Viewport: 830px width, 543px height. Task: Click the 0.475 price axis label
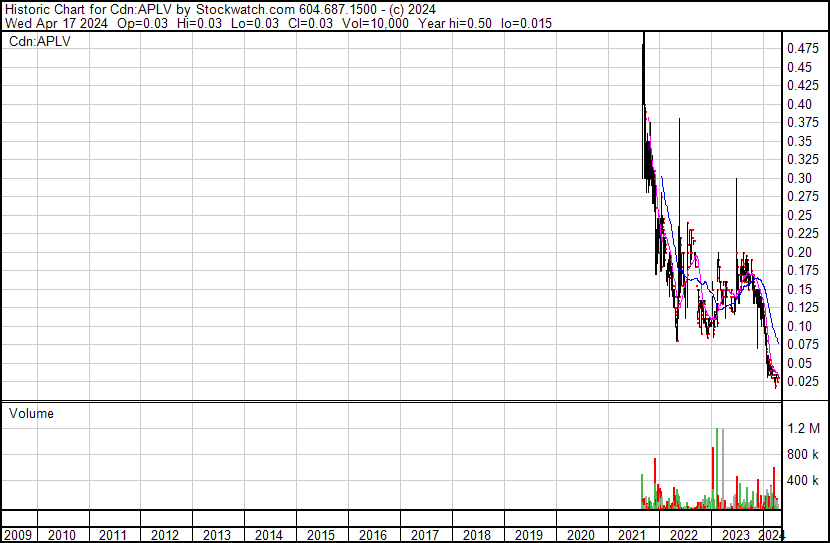pos(803,48)
